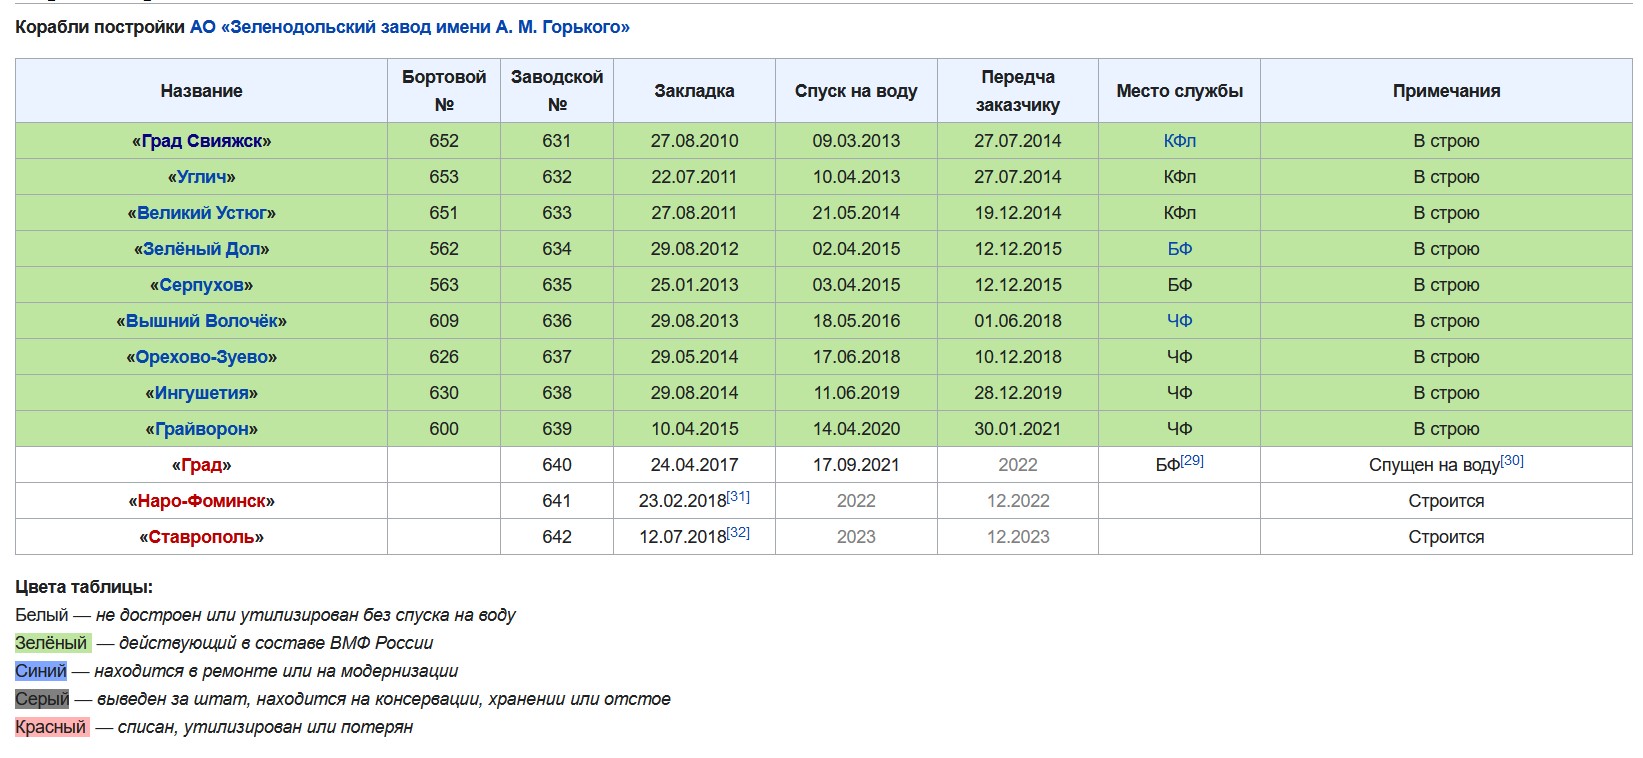The height and width of the screenshot is (758, 1643).
Task: Open the «Зелёный Дол» ship link
Action: [x=202, y=249]
